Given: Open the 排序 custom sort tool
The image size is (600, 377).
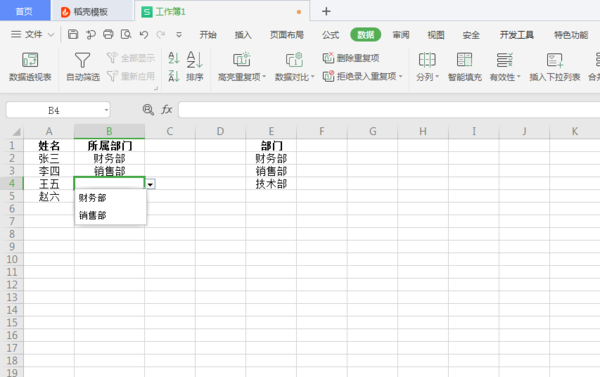Looking at the screenshot, I should coord(195,67).
